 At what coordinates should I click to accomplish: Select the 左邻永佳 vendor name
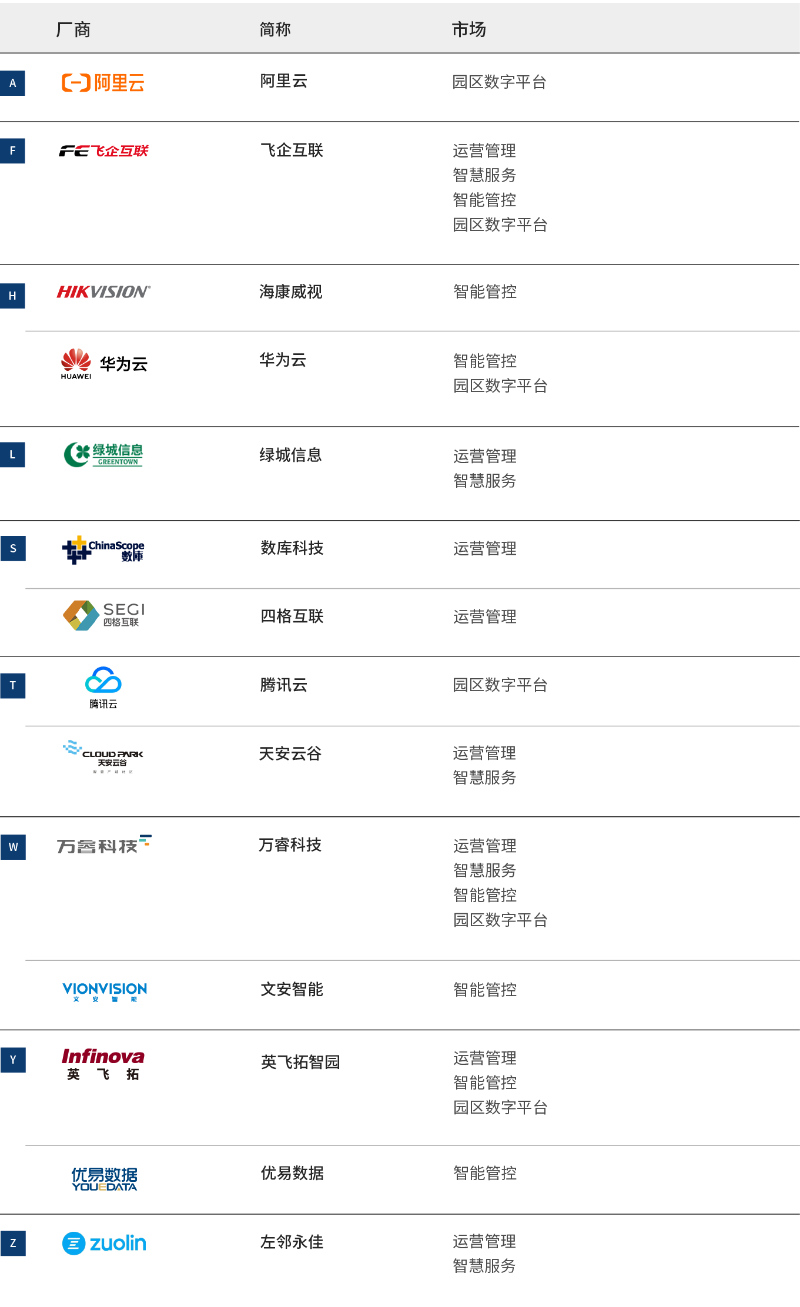pos(292,1242)
